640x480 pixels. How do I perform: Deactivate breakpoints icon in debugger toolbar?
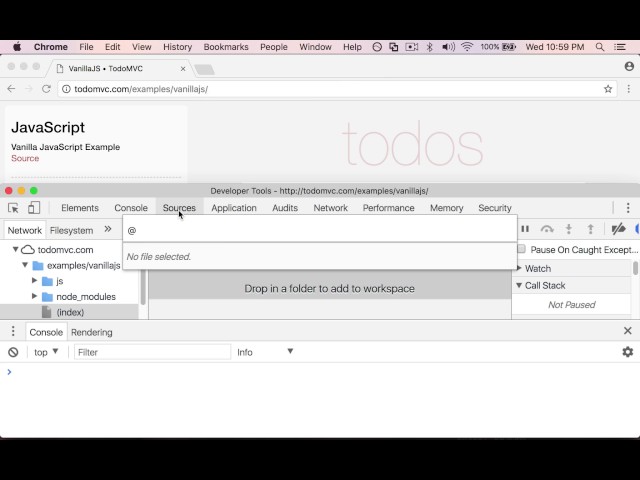[618, 229]
